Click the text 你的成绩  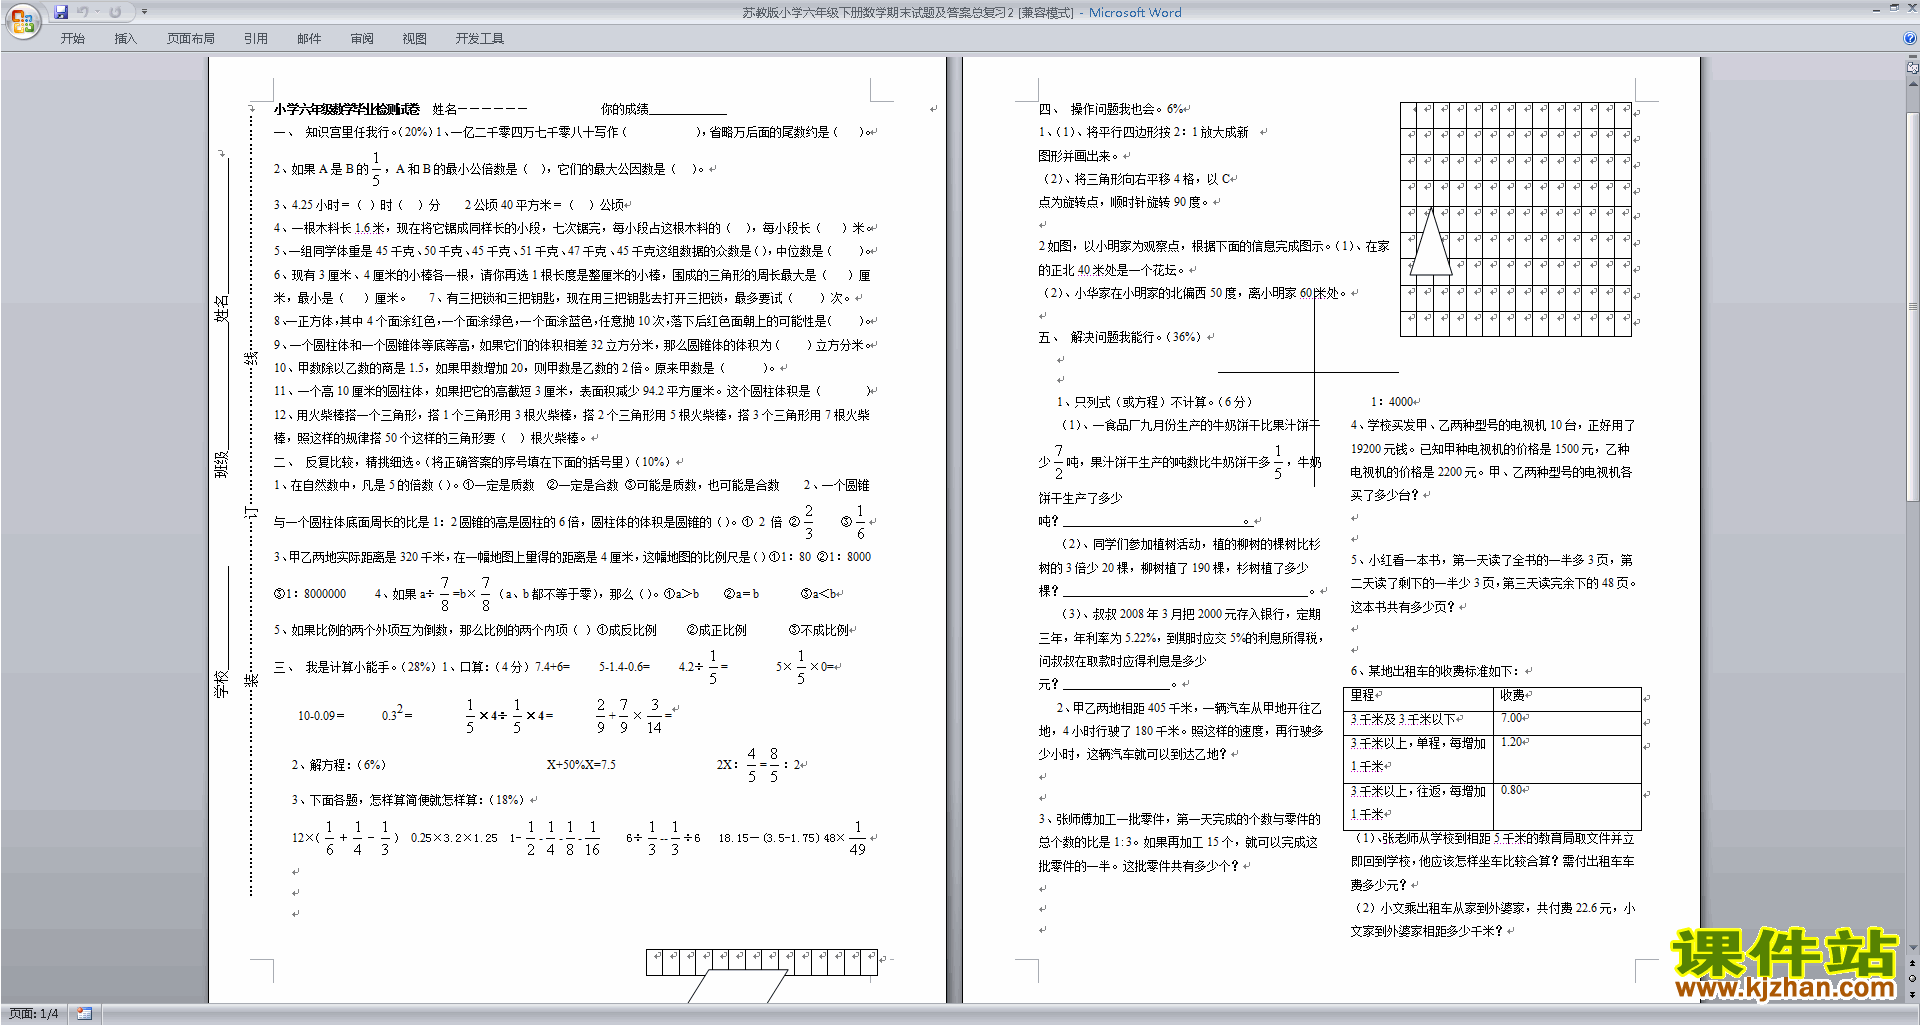point(624,109)
